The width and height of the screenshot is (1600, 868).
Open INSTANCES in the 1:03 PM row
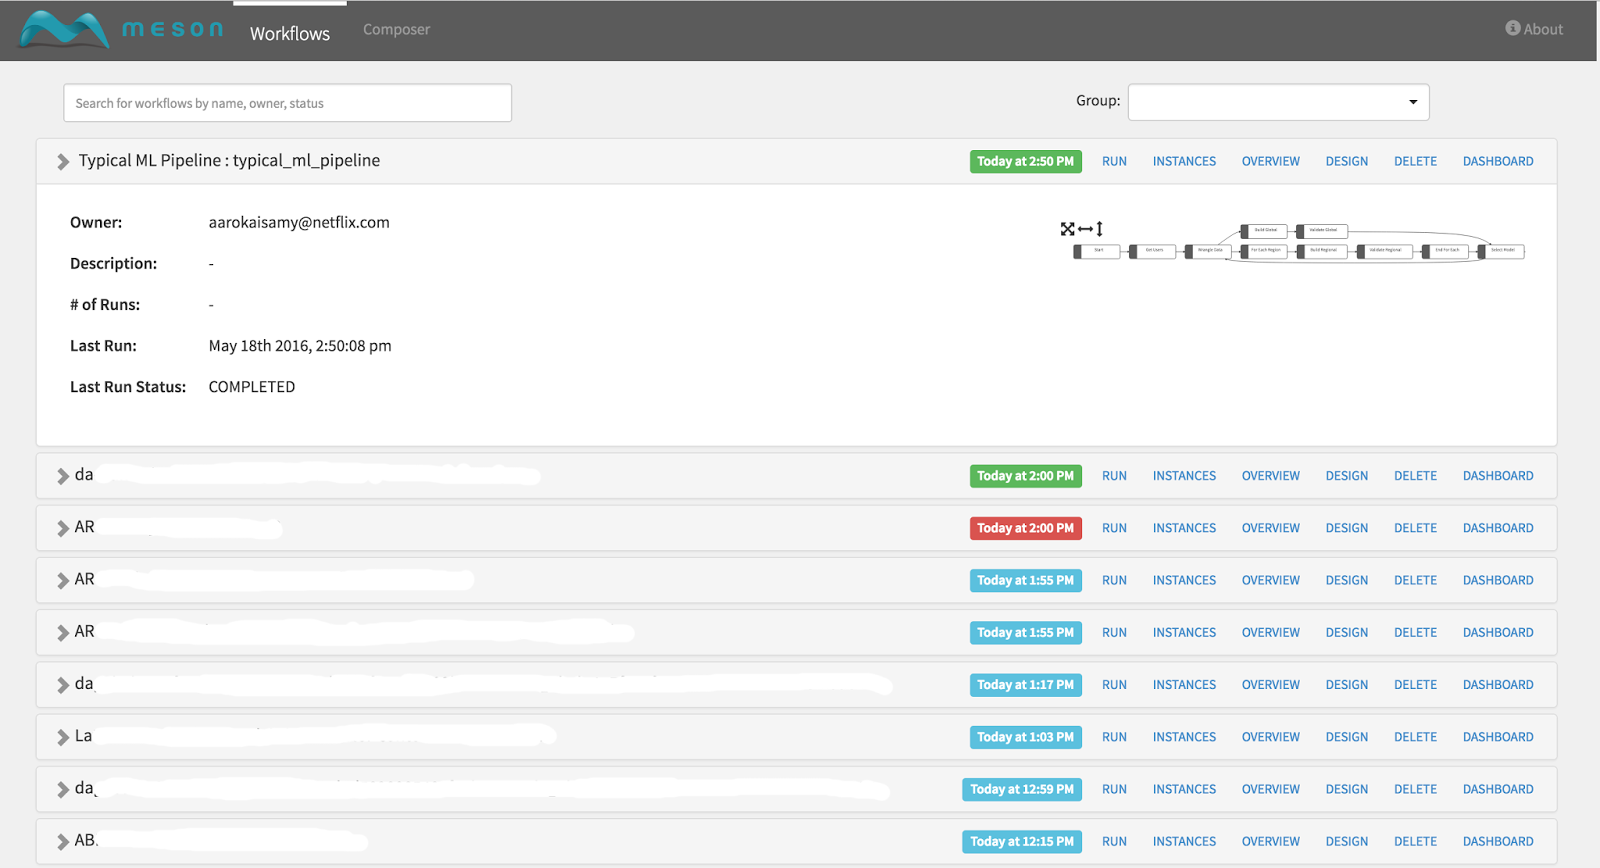point(1184,737)
